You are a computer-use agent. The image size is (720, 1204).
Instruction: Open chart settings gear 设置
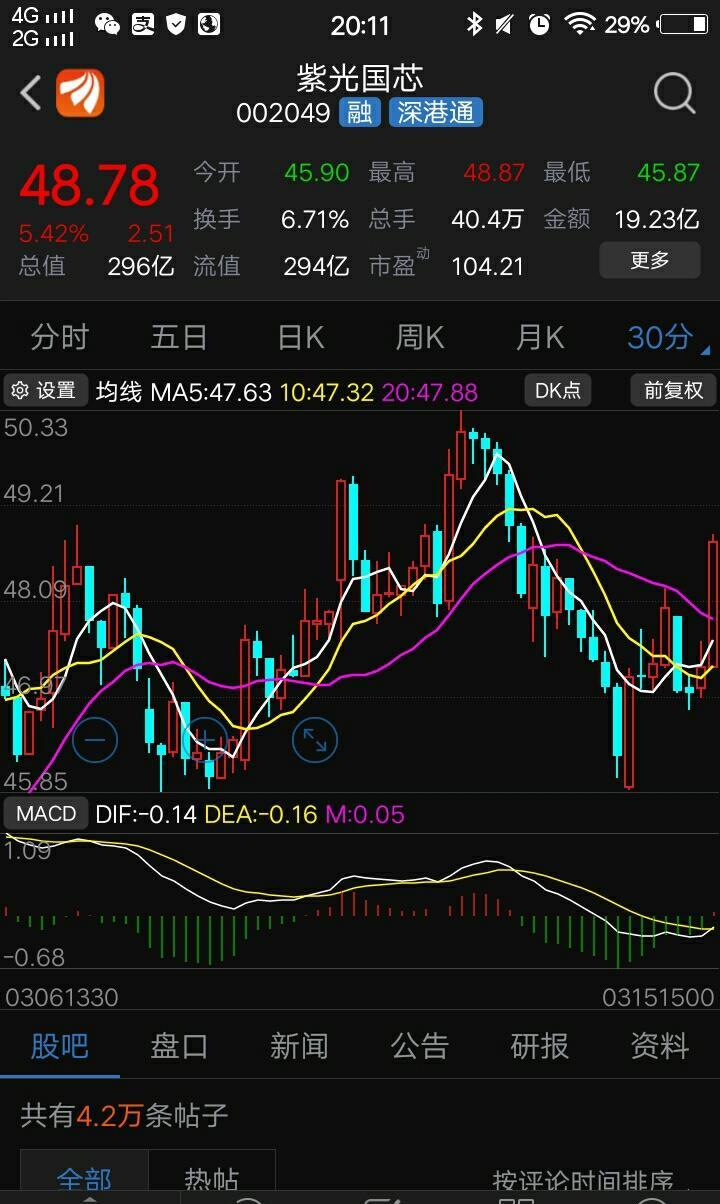click(x=44, y=390)
